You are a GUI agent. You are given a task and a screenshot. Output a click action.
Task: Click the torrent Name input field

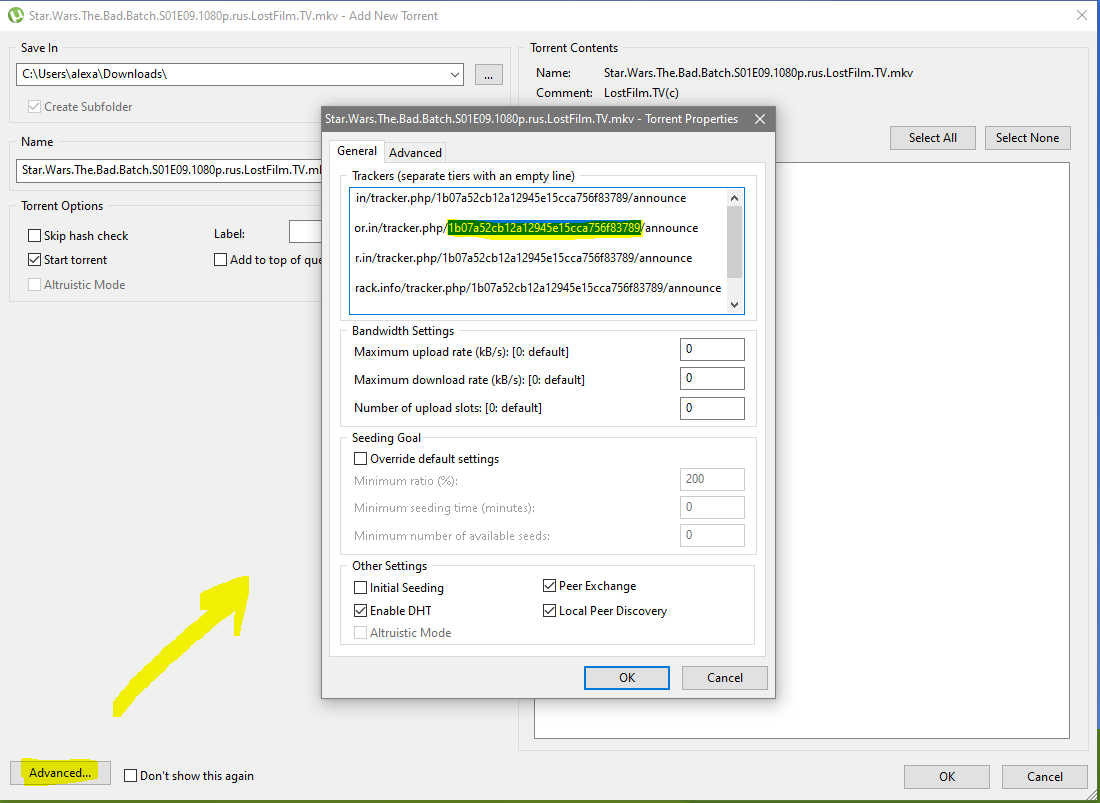point(170,170)
